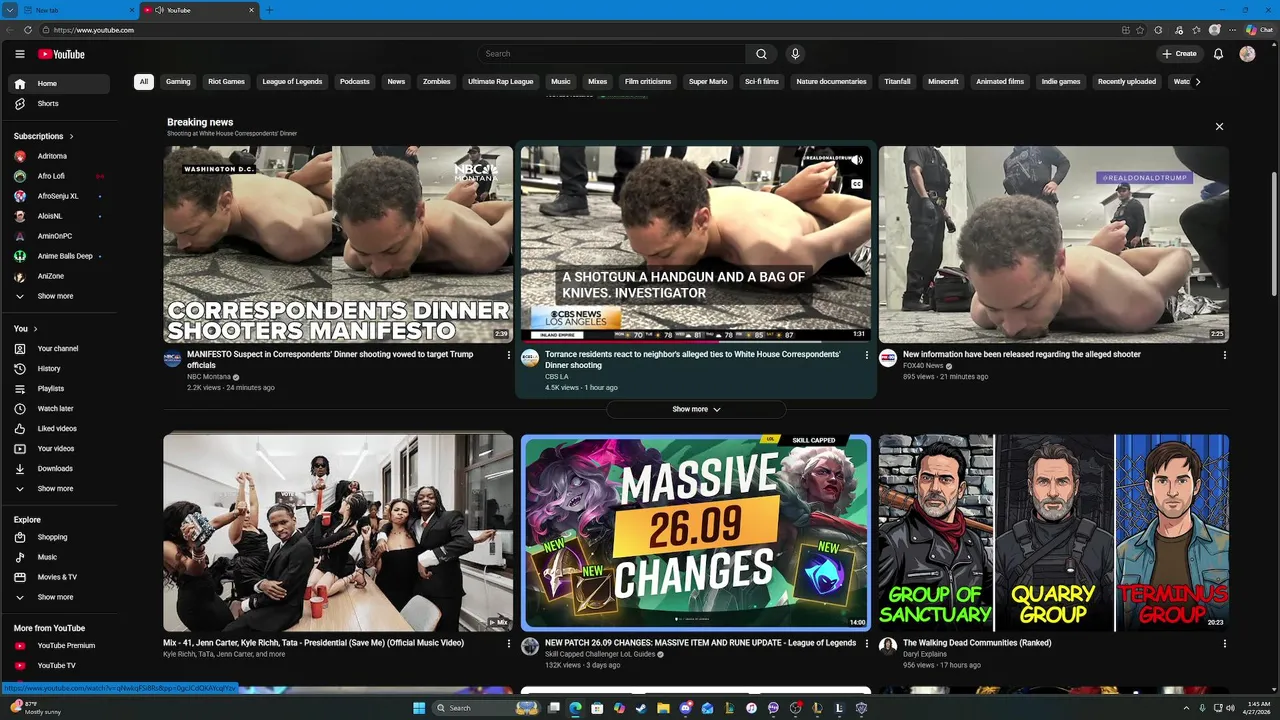
Task: Dismiss Breaking news section with X
Action: click(1219, 127)
